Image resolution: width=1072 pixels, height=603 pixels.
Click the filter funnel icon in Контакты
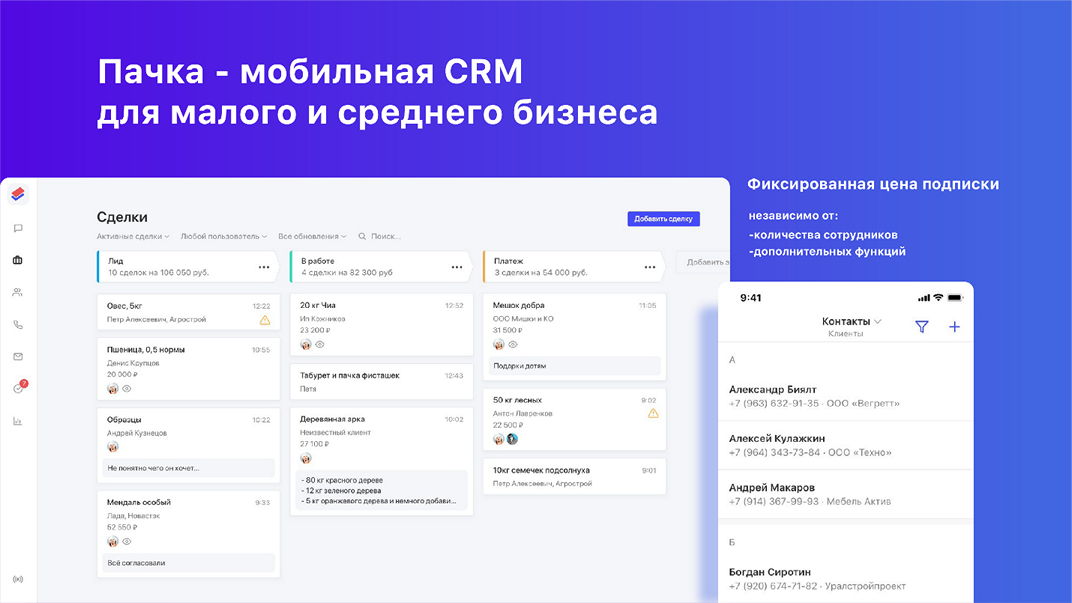(x=922, y=326)
